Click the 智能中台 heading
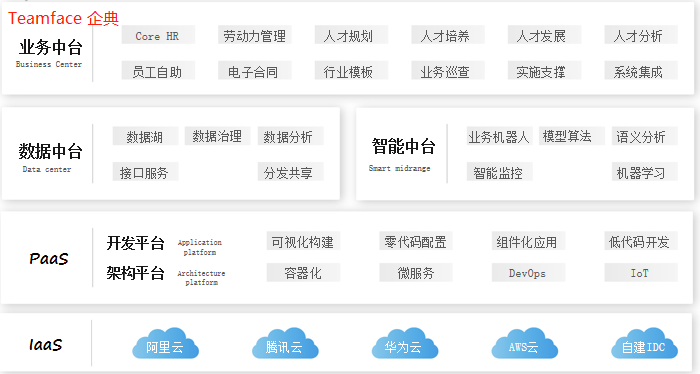The height and width of the screenshot is (374, 700). (x=403, y=146)
